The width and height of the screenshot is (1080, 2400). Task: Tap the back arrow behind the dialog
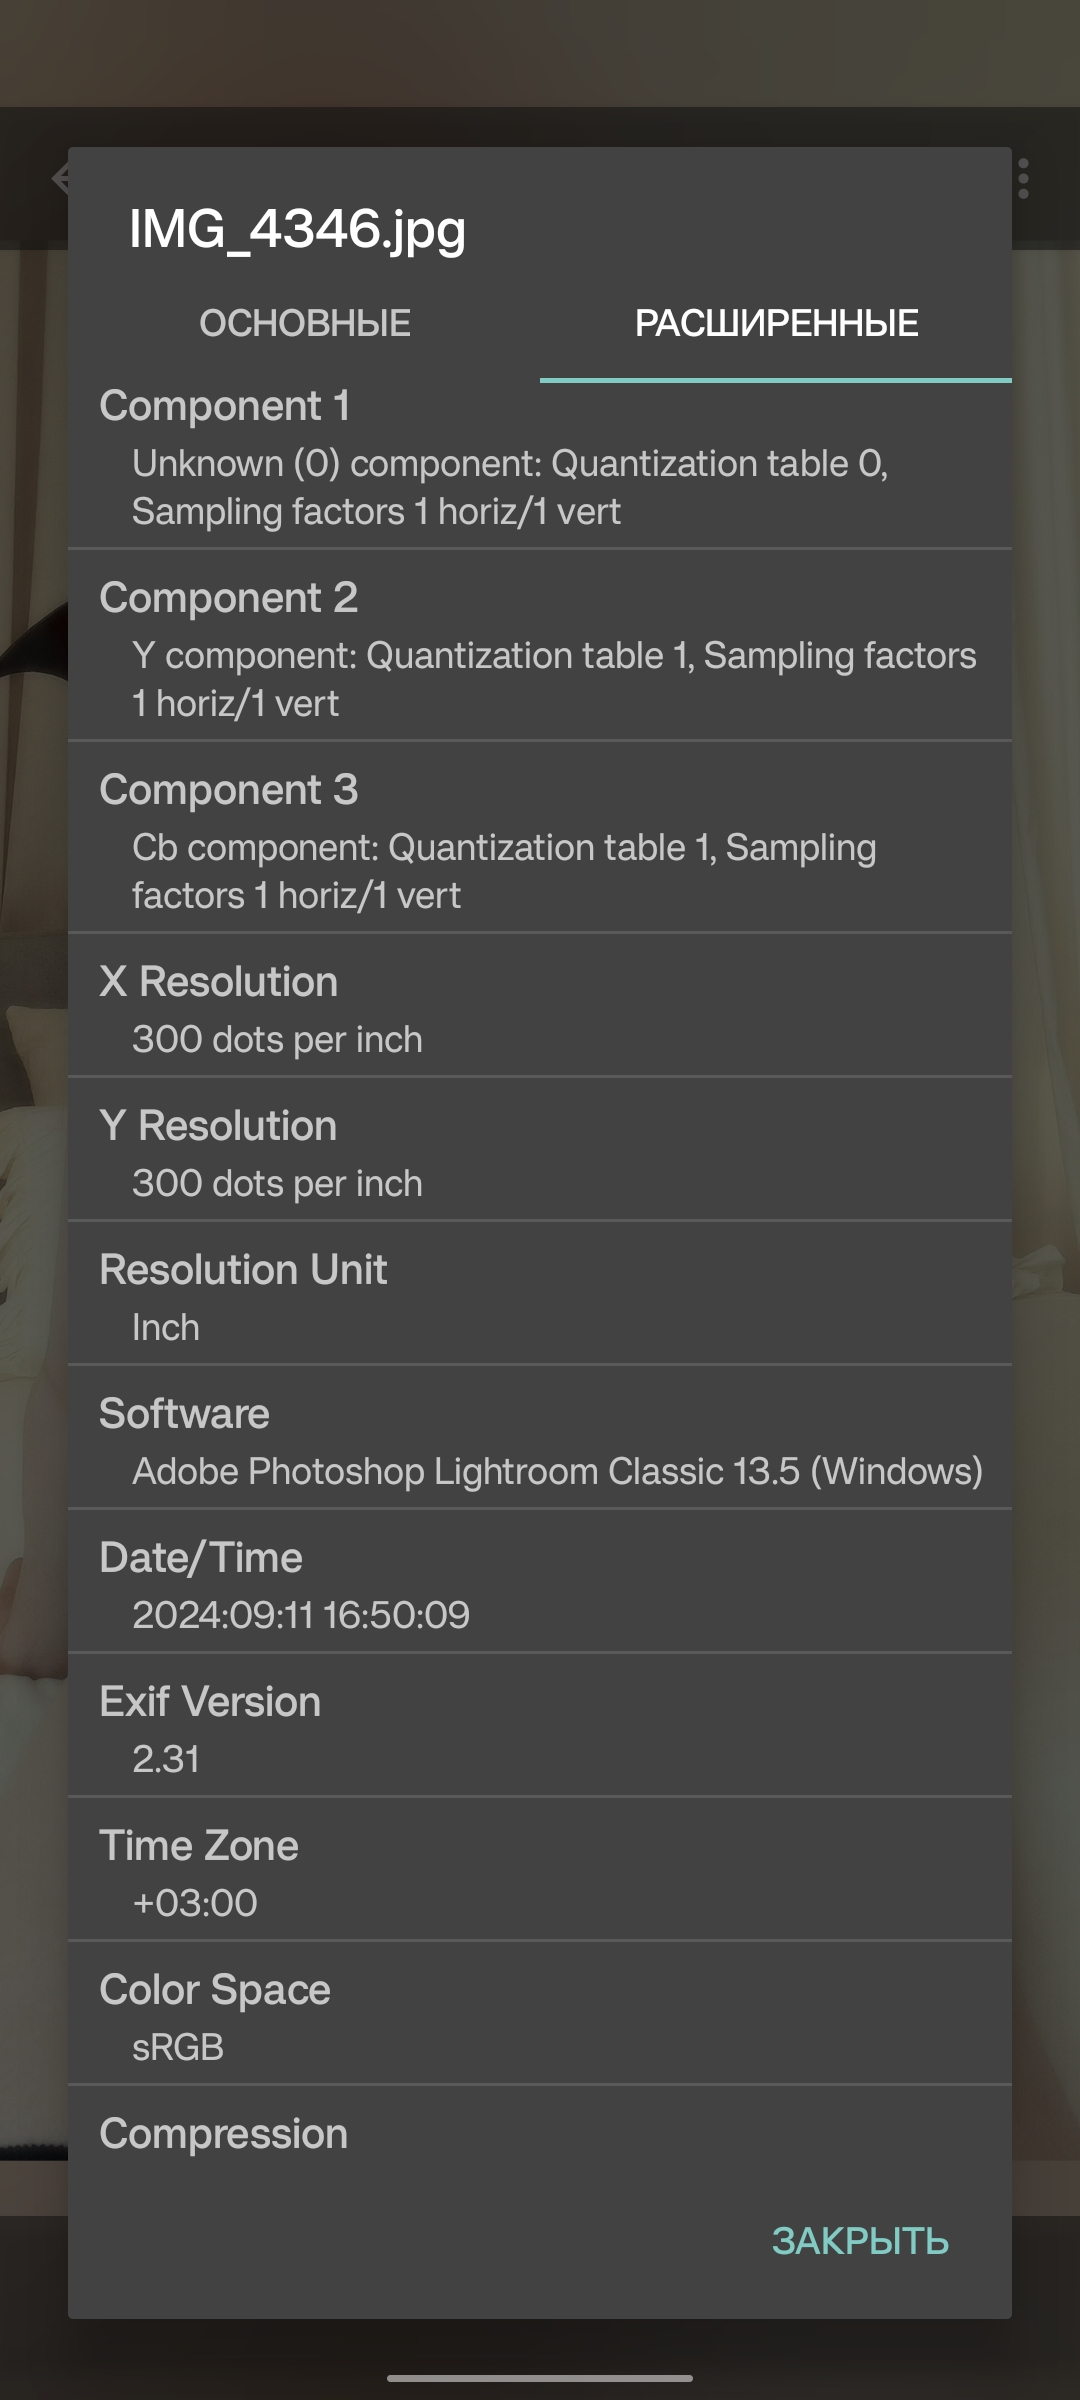58,179
